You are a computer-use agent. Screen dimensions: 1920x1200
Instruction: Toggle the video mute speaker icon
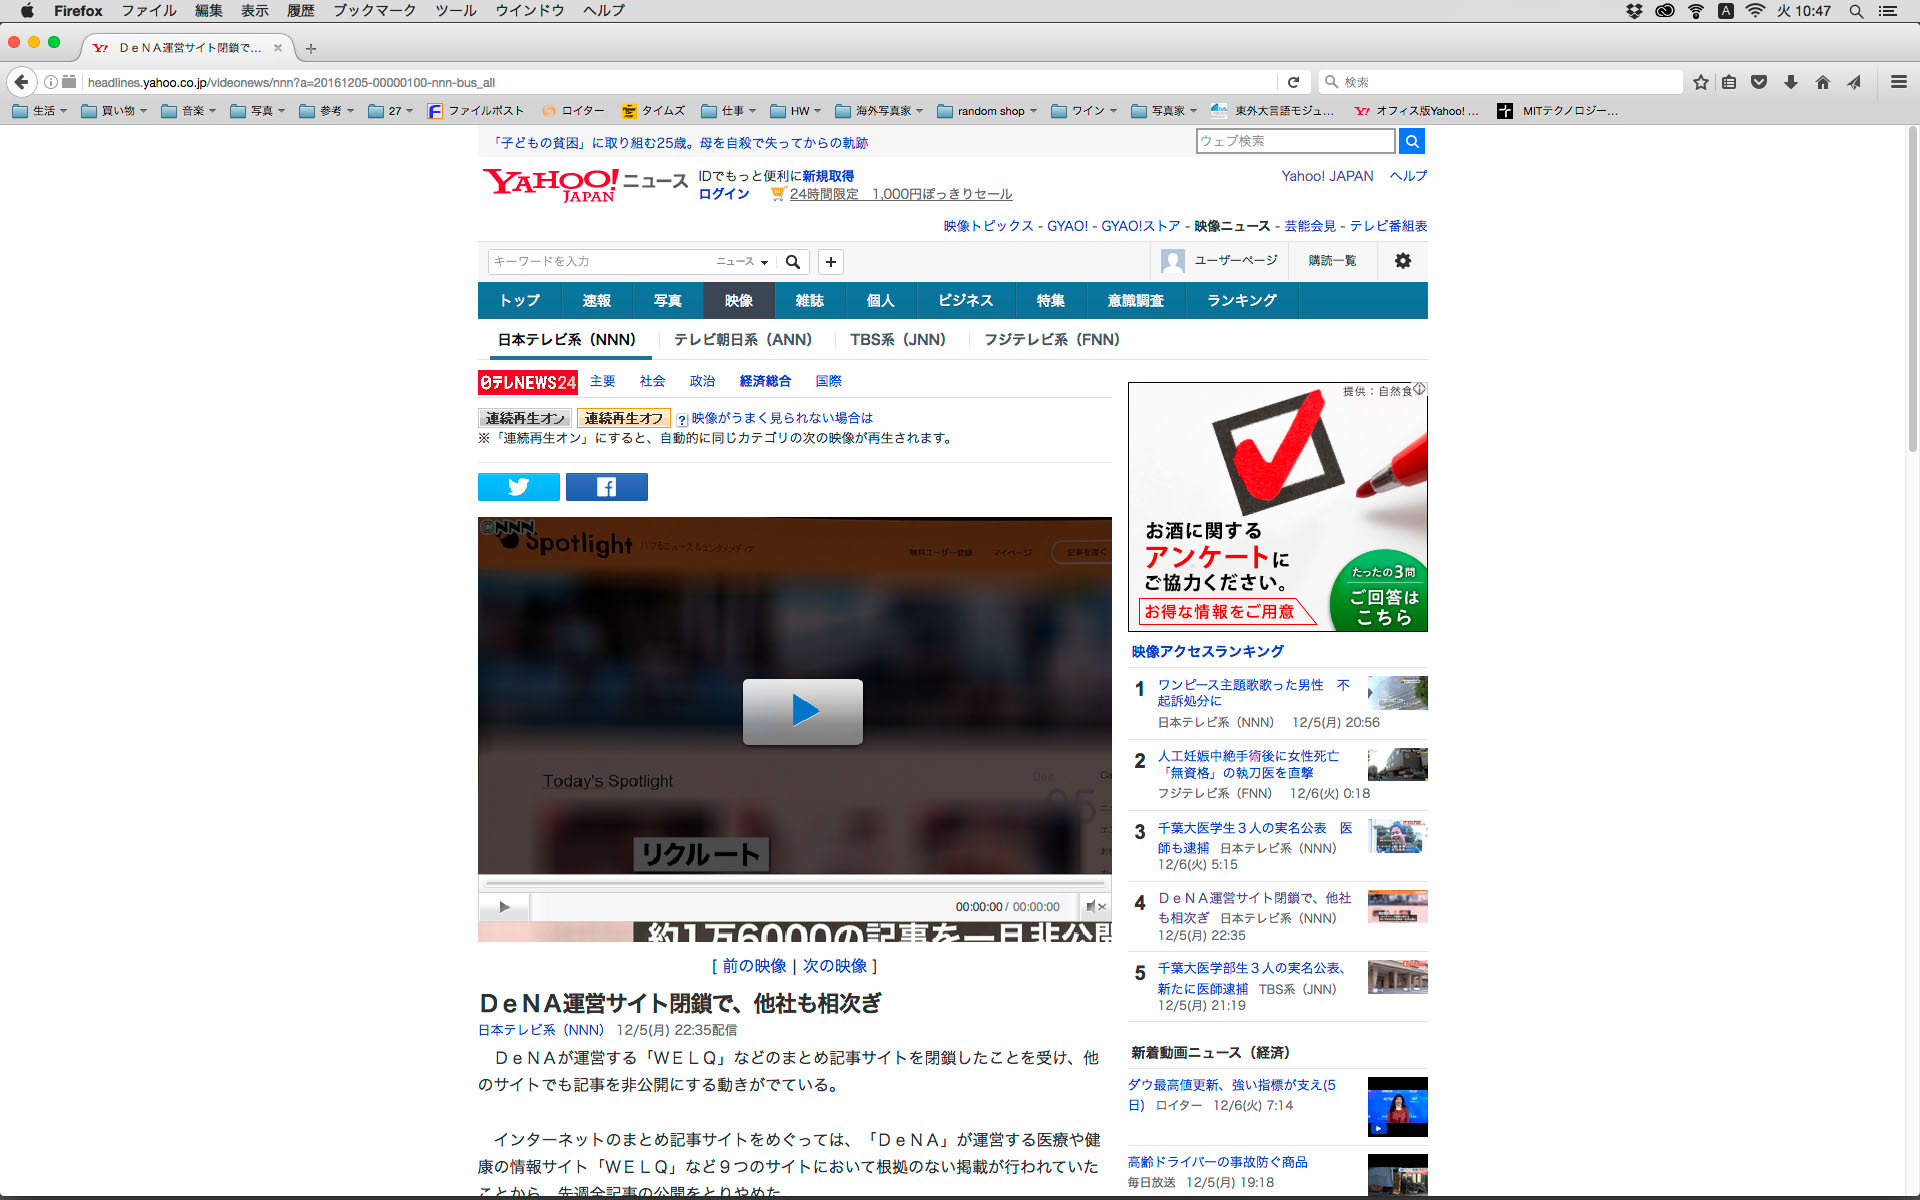[1094, 907]
